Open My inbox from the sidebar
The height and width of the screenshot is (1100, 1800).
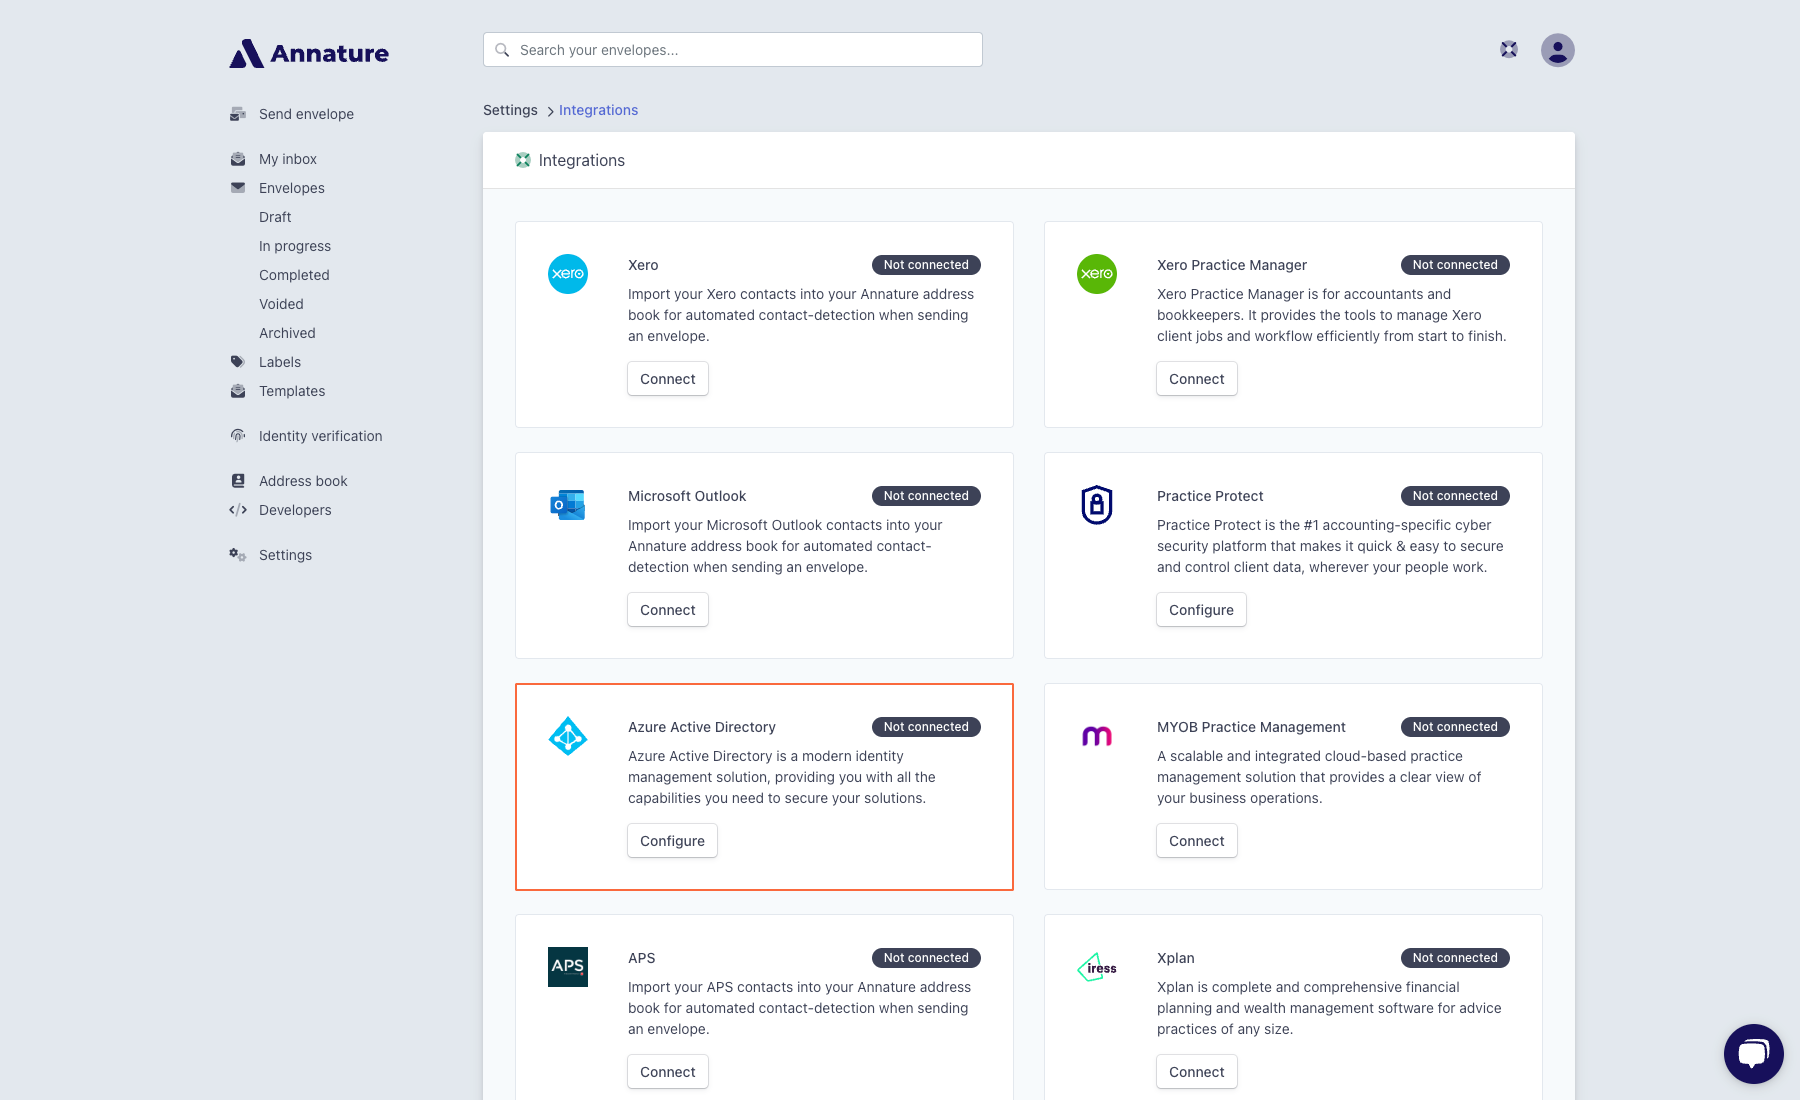pyautogui.click(x=287, y=158)
